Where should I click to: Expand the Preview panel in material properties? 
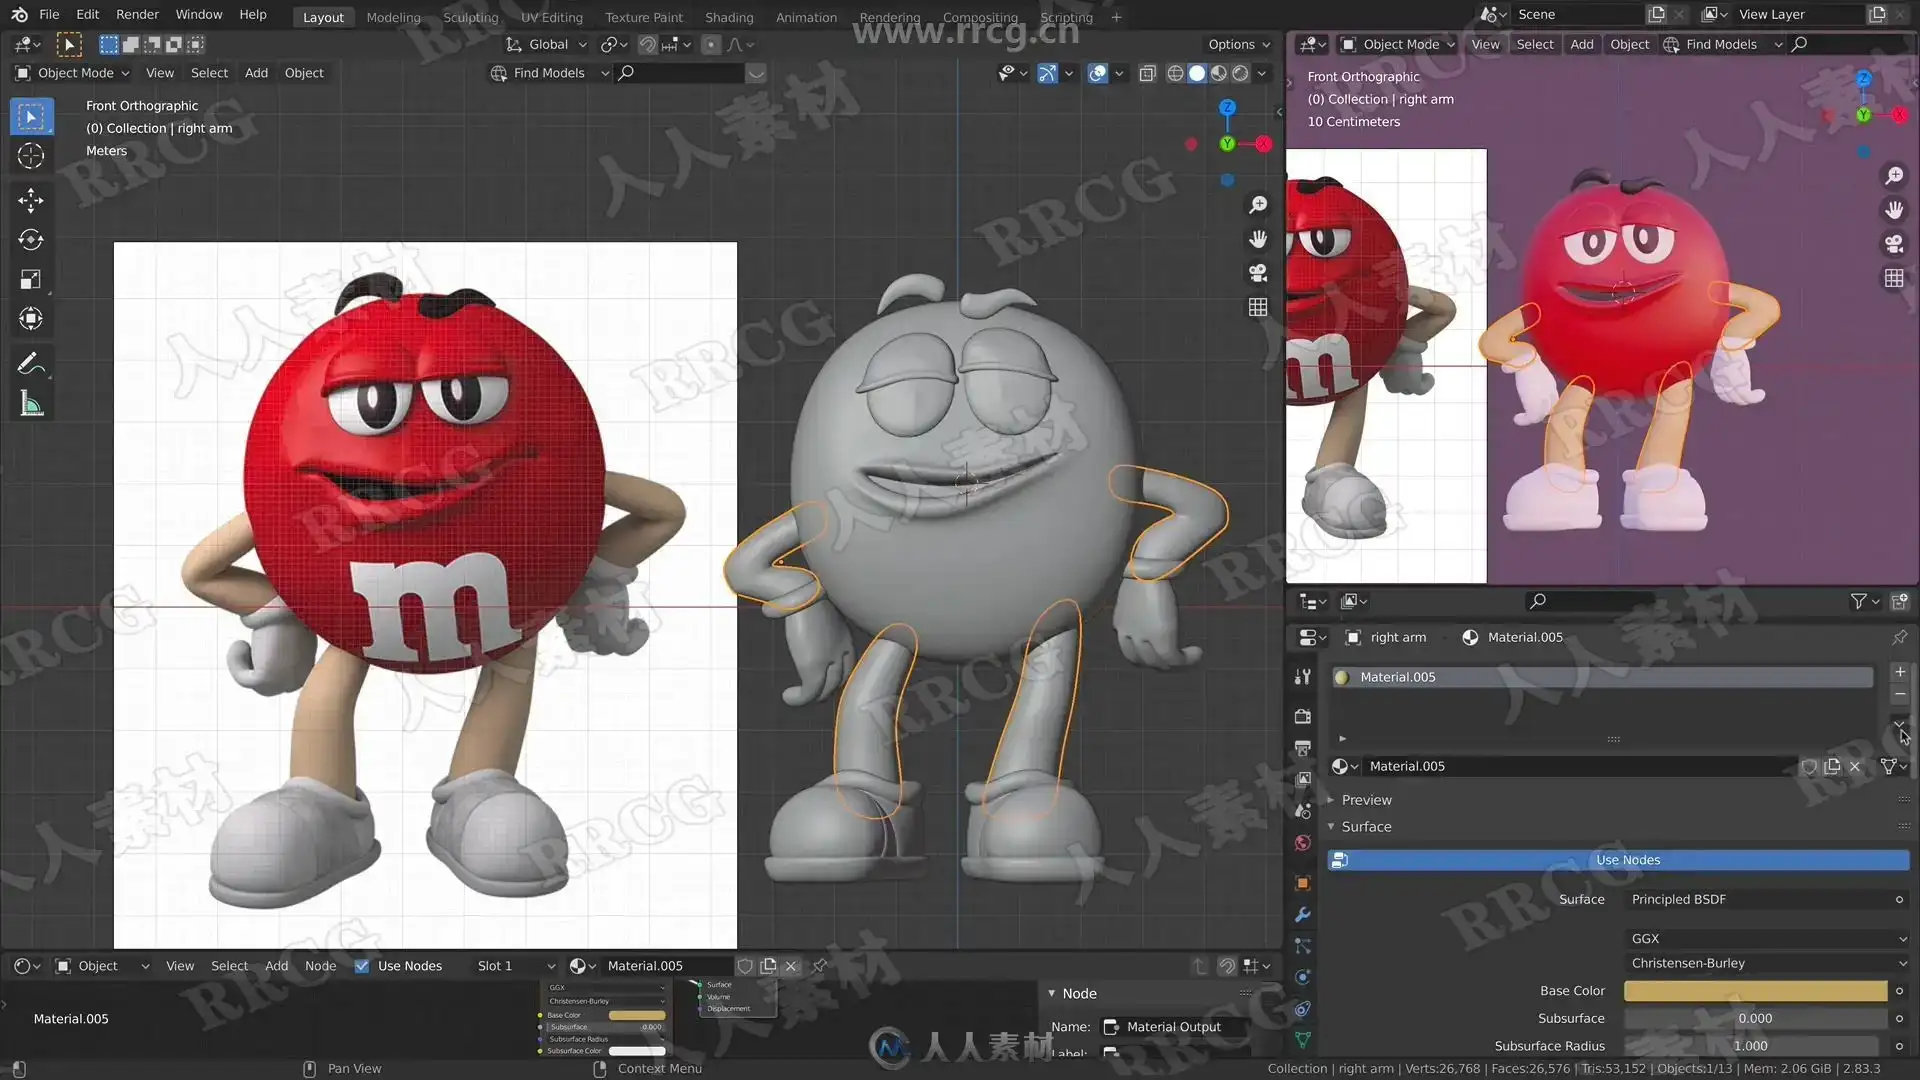click(1366, 800)
